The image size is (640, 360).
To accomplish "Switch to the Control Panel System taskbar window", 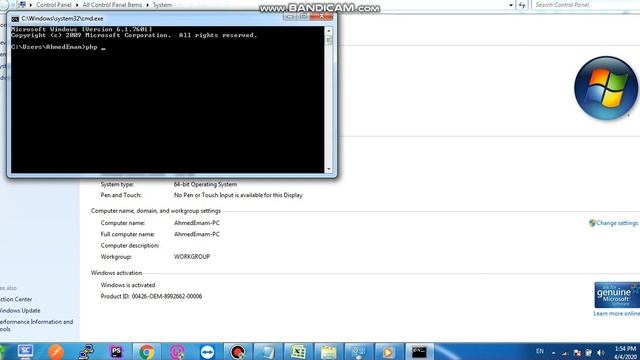I will (x=358, y=351).
